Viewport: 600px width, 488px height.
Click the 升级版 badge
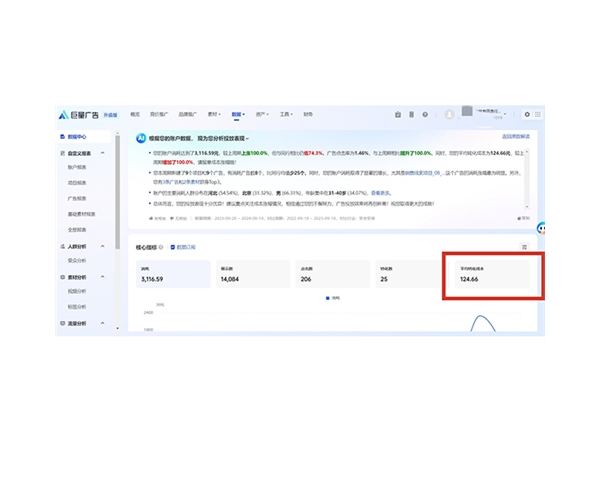(x=110, y=115)
